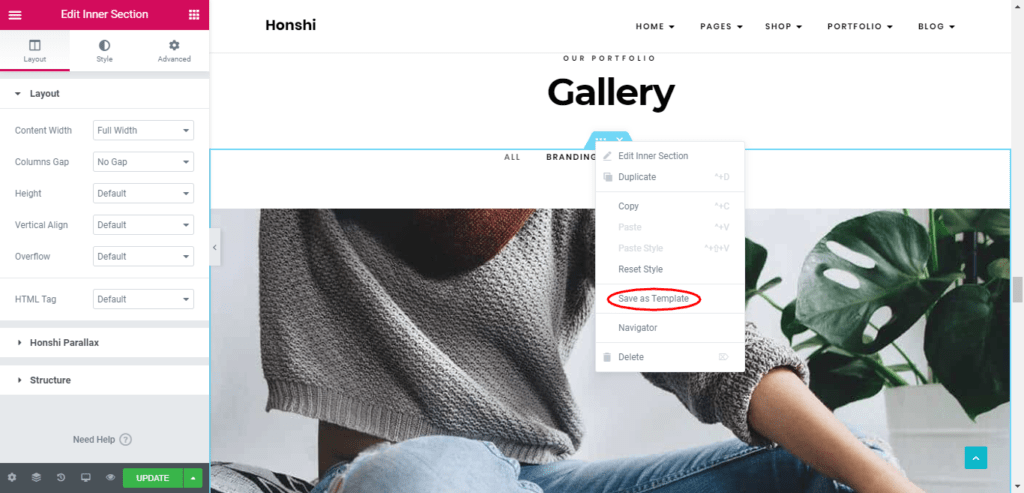Open page settings gear in bottom bar
The width and height of the screenshot is (1024, 493).
point(12,477)
